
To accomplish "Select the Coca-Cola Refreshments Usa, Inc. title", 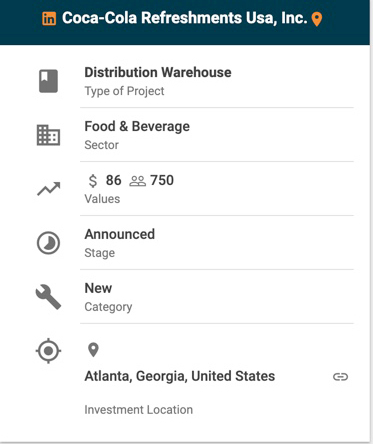I will click(184, 18).
